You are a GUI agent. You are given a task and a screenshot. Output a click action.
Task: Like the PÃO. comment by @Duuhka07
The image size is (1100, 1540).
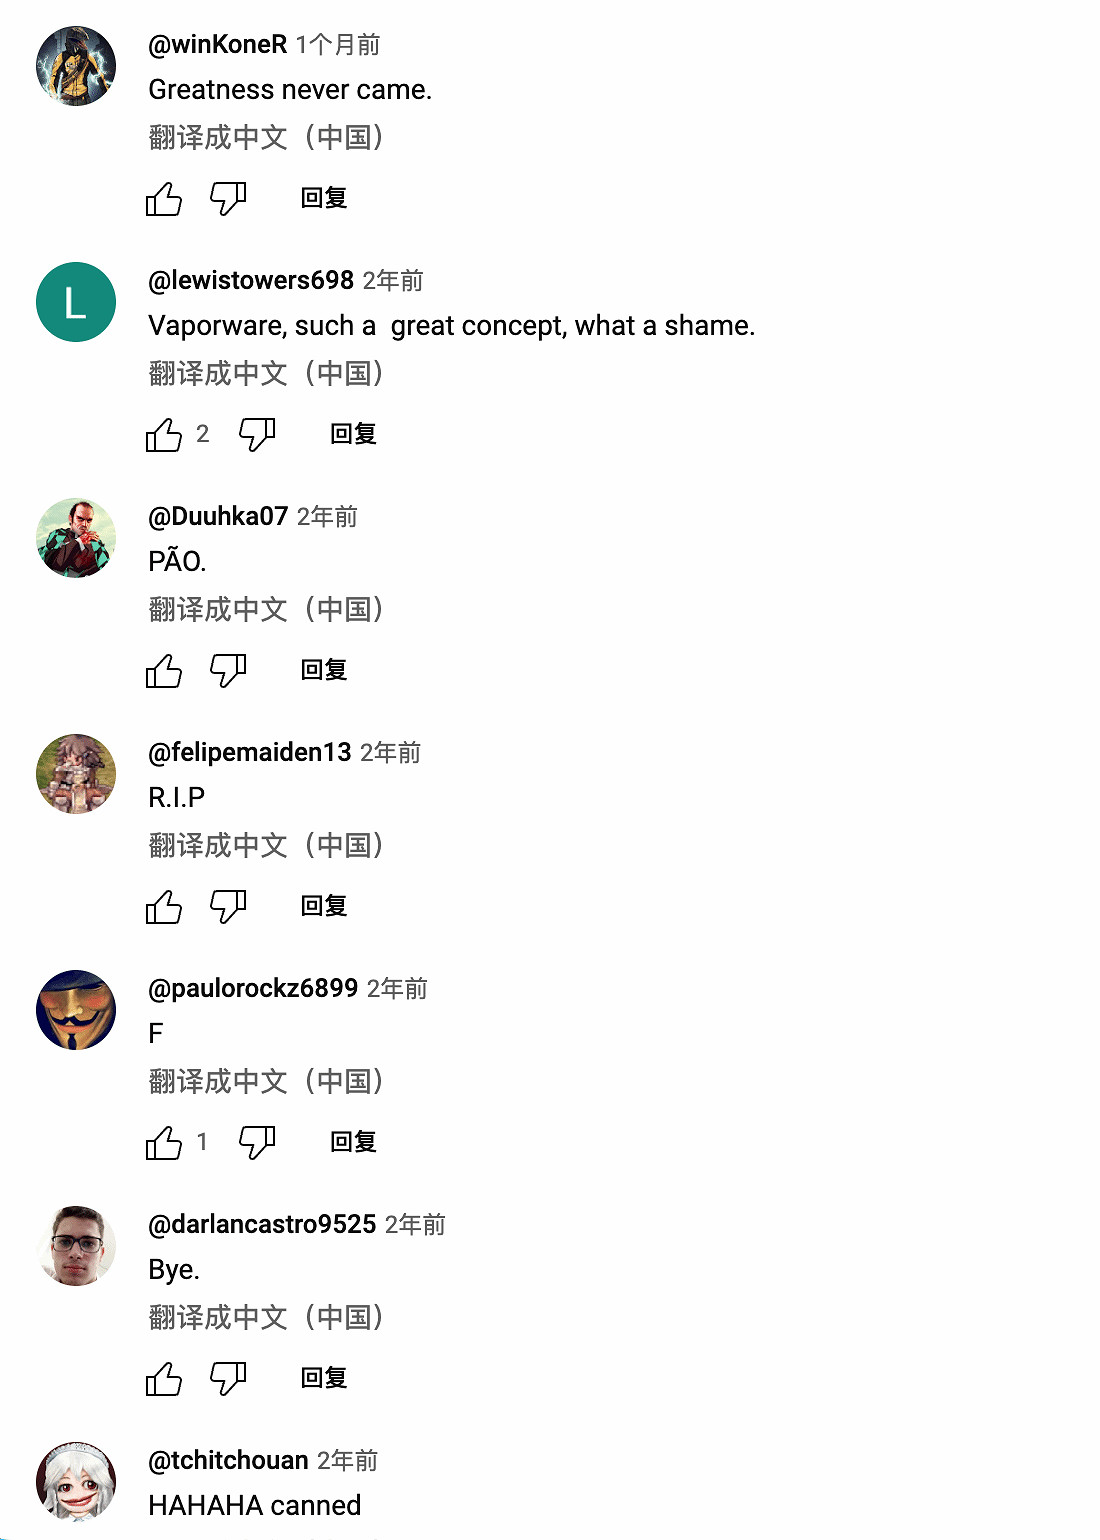click(164, 670)
